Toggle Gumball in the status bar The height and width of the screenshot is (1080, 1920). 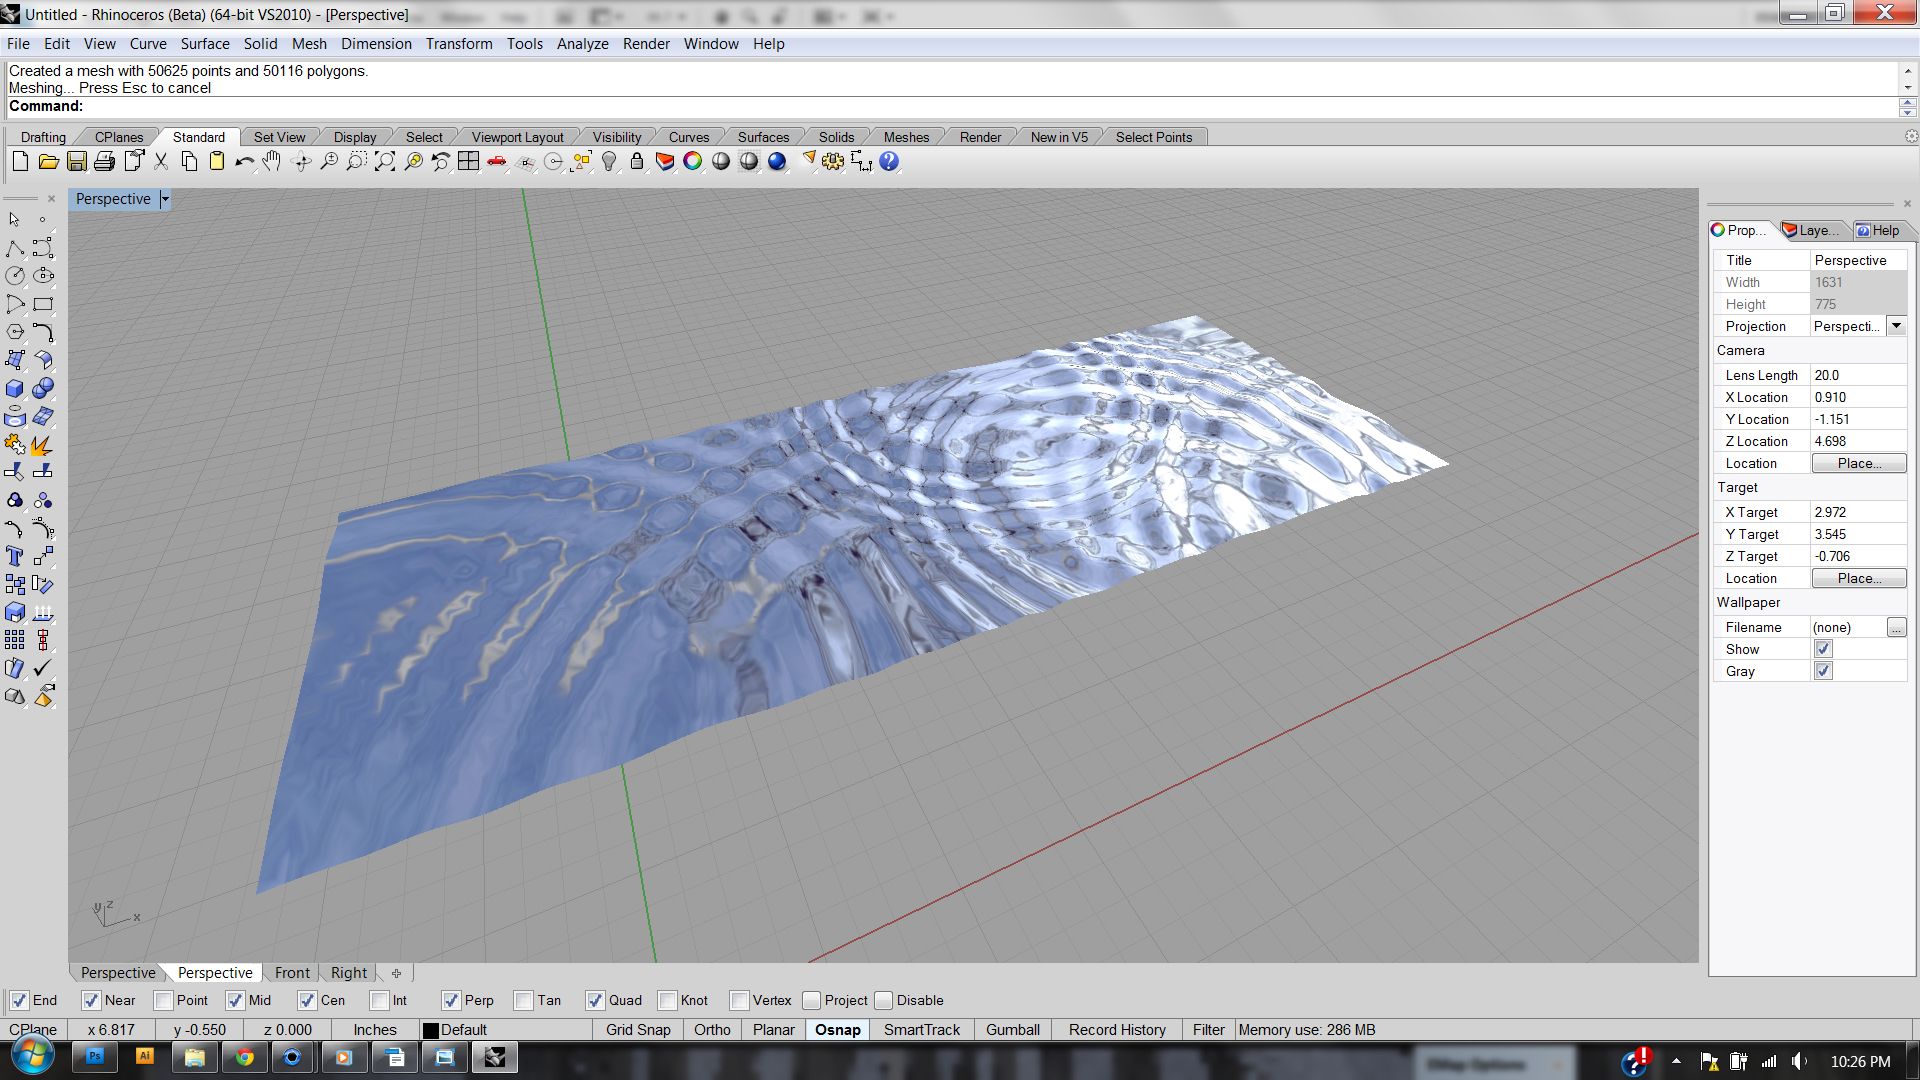tap(1012, 1029)
